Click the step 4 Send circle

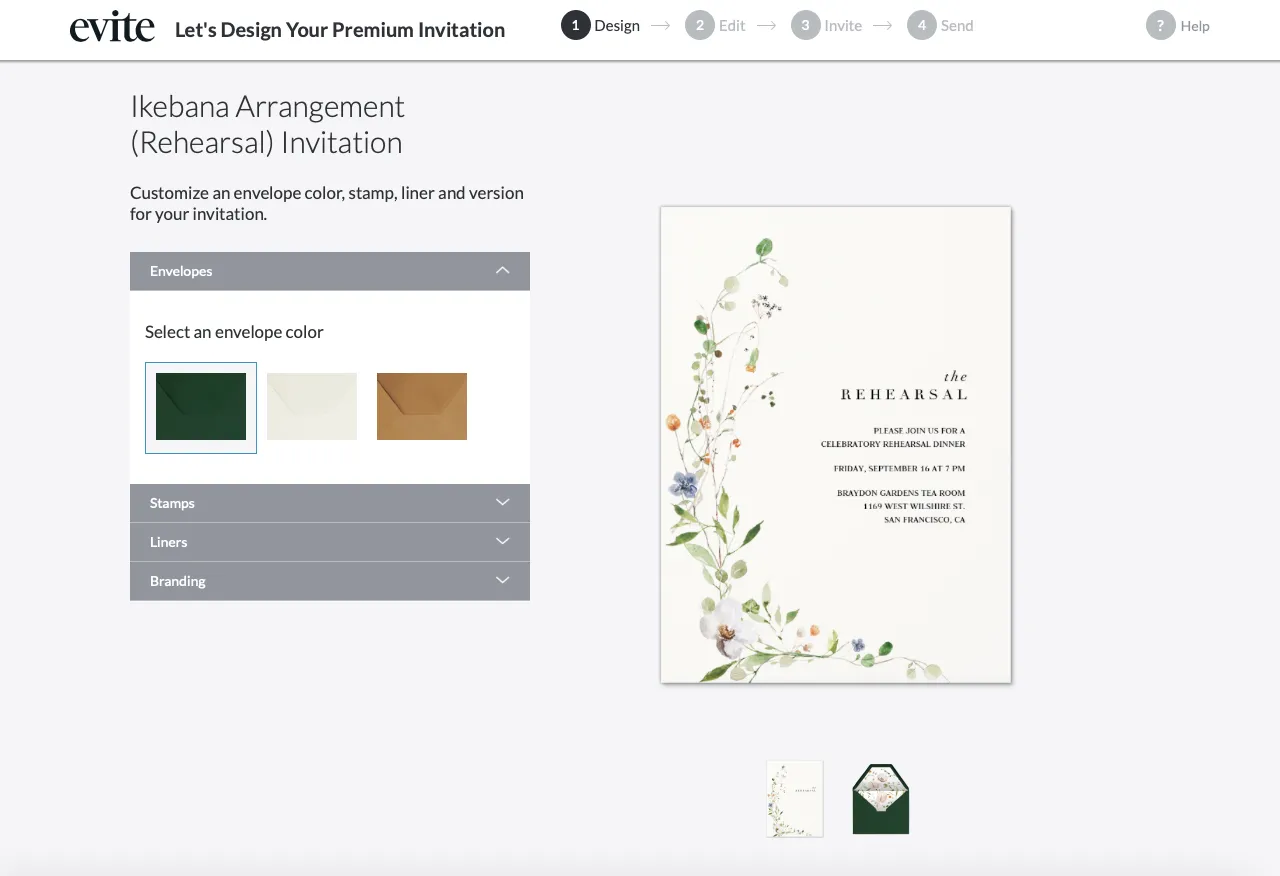[x=921, y=25]
